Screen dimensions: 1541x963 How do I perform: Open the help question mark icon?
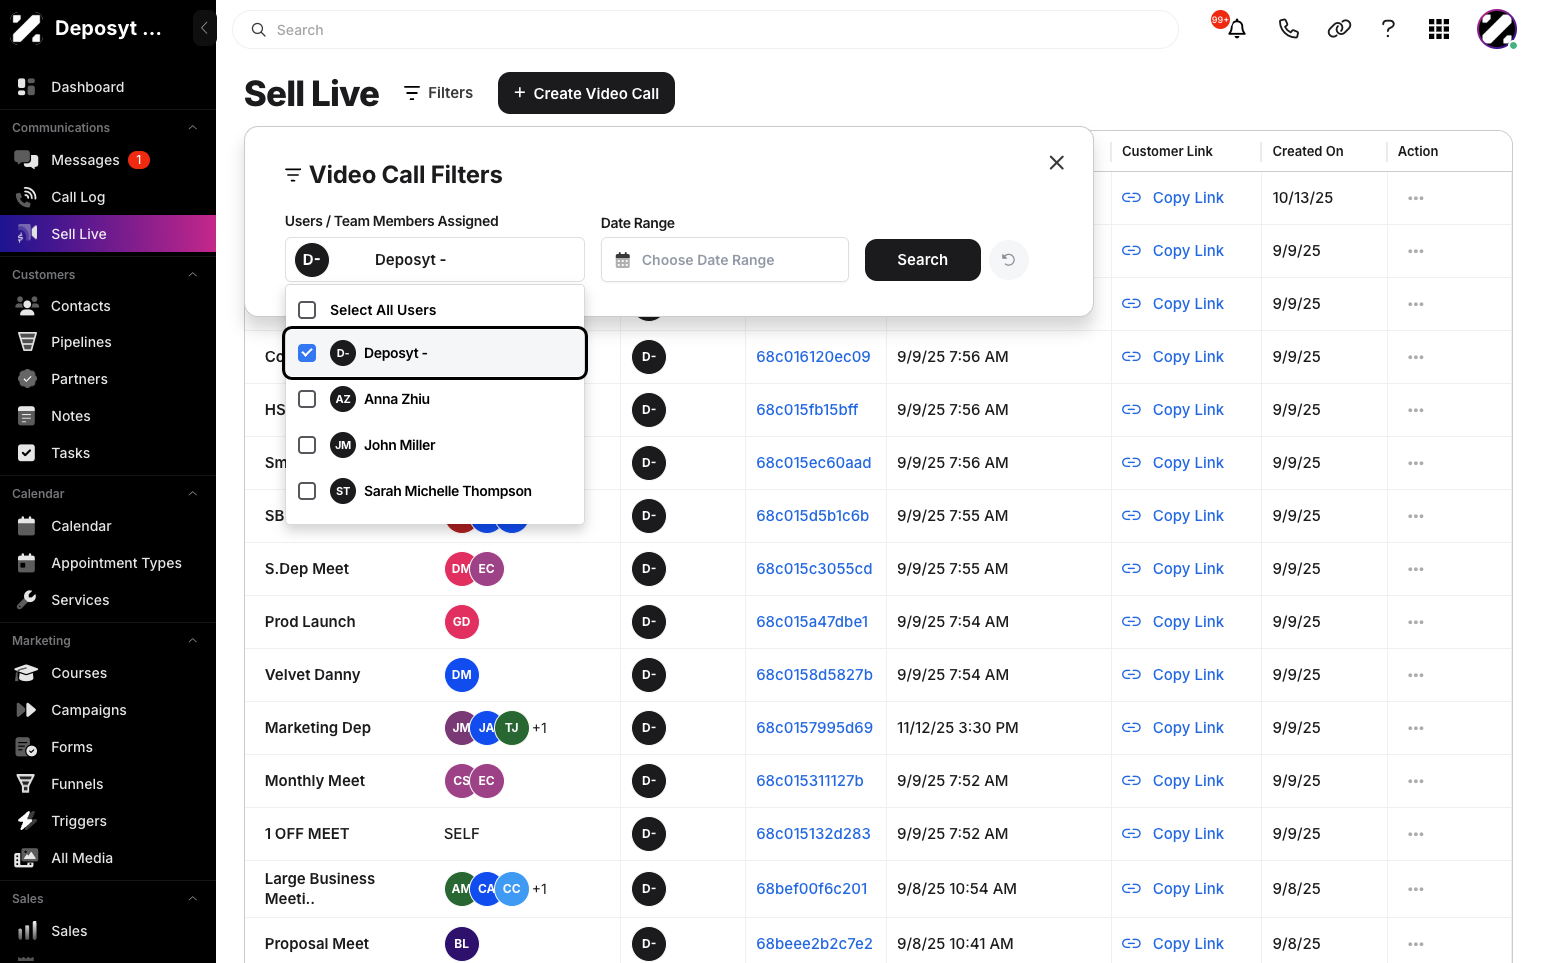(1388, 29)
